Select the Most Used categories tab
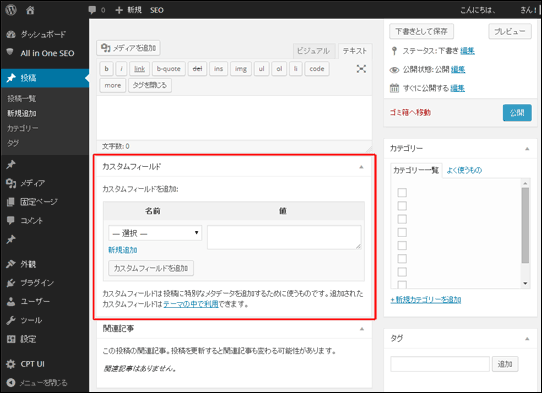Image resolution: width=542 pixels, height=393 pixels. (464, 170)
